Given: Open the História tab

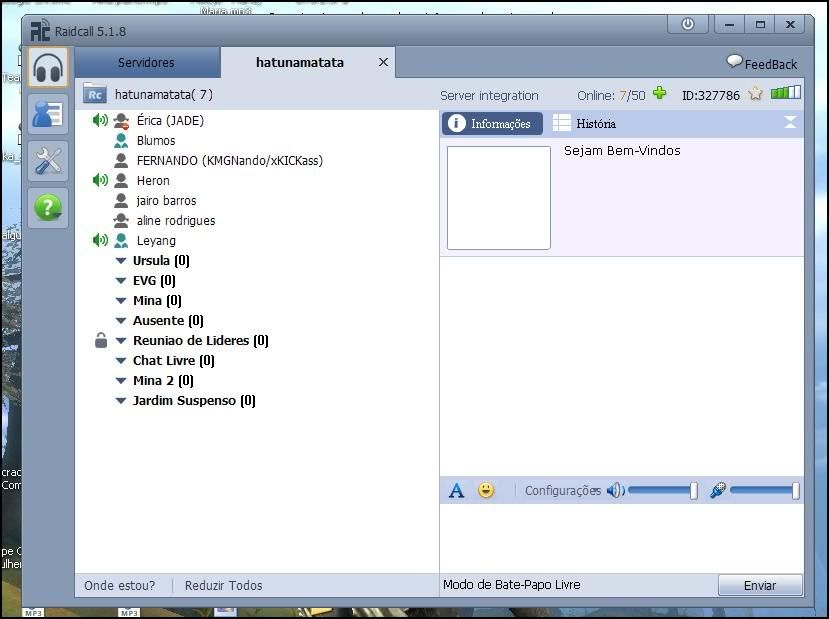Looking at the screenshot, I should [584, 123].
